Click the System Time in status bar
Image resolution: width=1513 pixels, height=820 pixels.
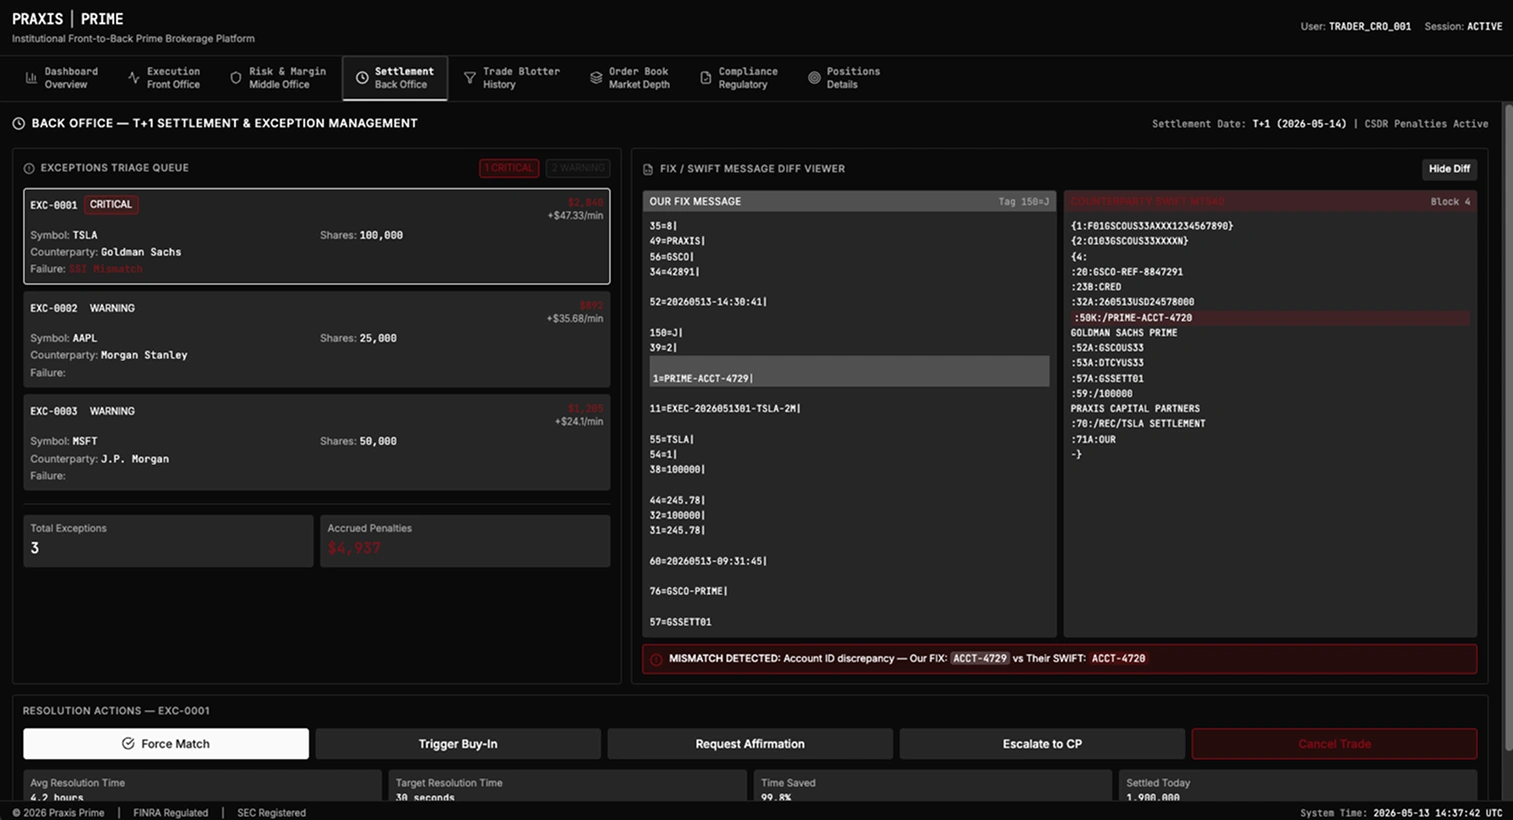1401,813
